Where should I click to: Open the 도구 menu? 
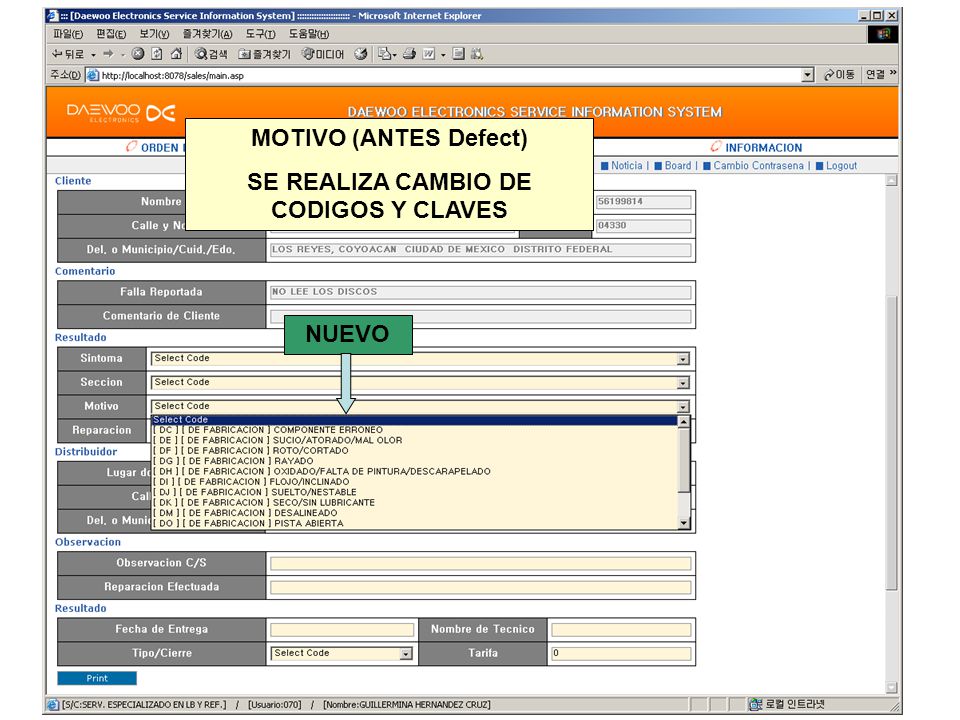260,34
